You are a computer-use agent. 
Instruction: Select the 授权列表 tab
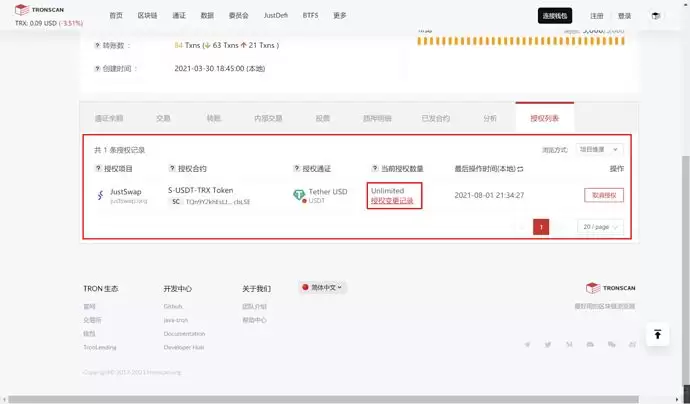click(x=544, y=118)
